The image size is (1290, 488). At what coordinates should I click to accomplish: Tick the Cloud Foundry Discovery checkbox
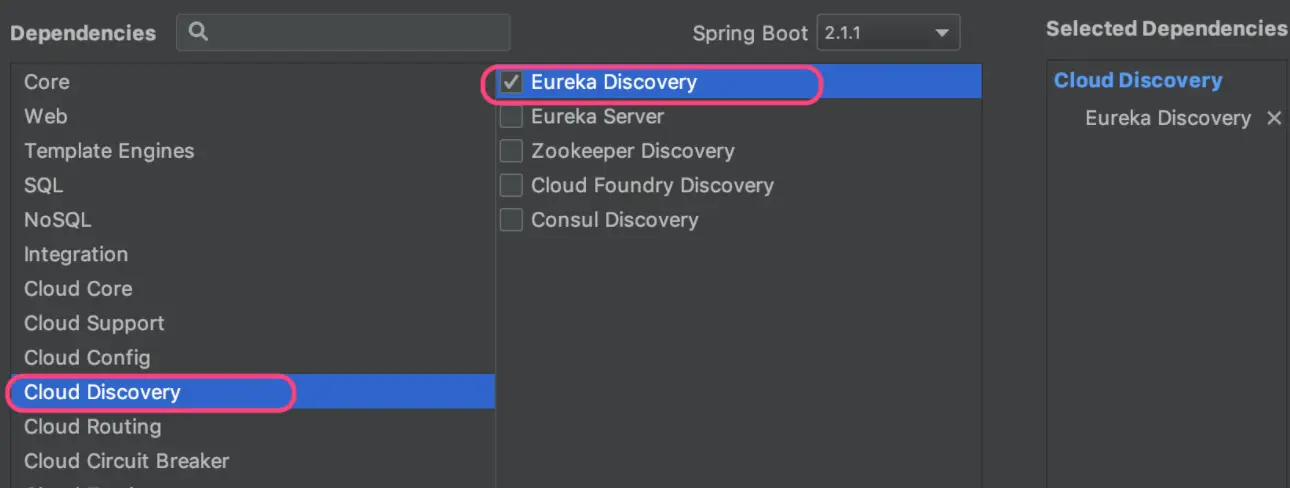click(x=511, y=186)
